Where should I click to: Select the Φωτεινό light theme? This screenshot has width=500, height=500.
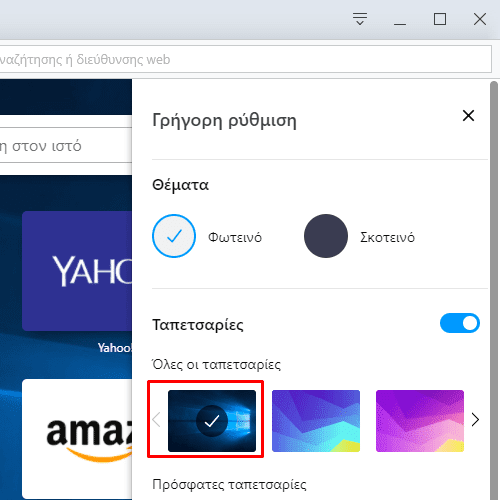pyautogui.click(x=174, y=236)
